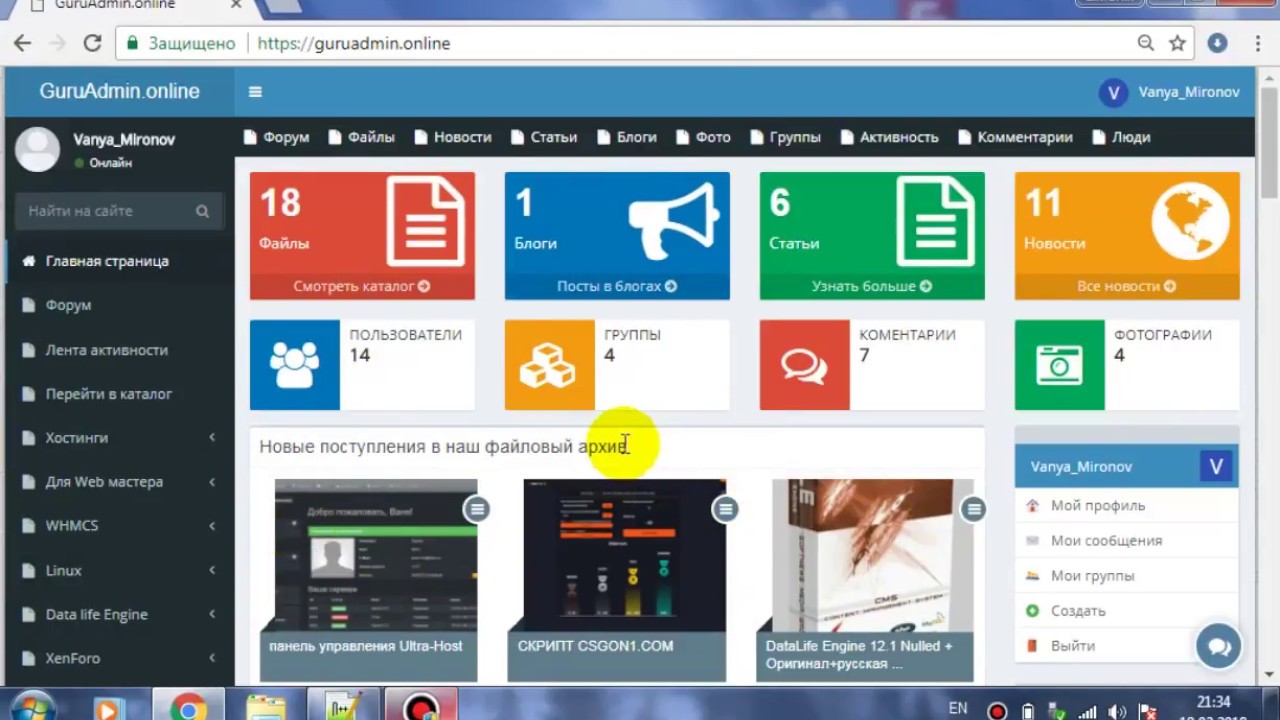The height and width of the screenshot is (720, 1280).
Task: Expand the Для Web мастера sidebar section
Action: click(118, 482)
